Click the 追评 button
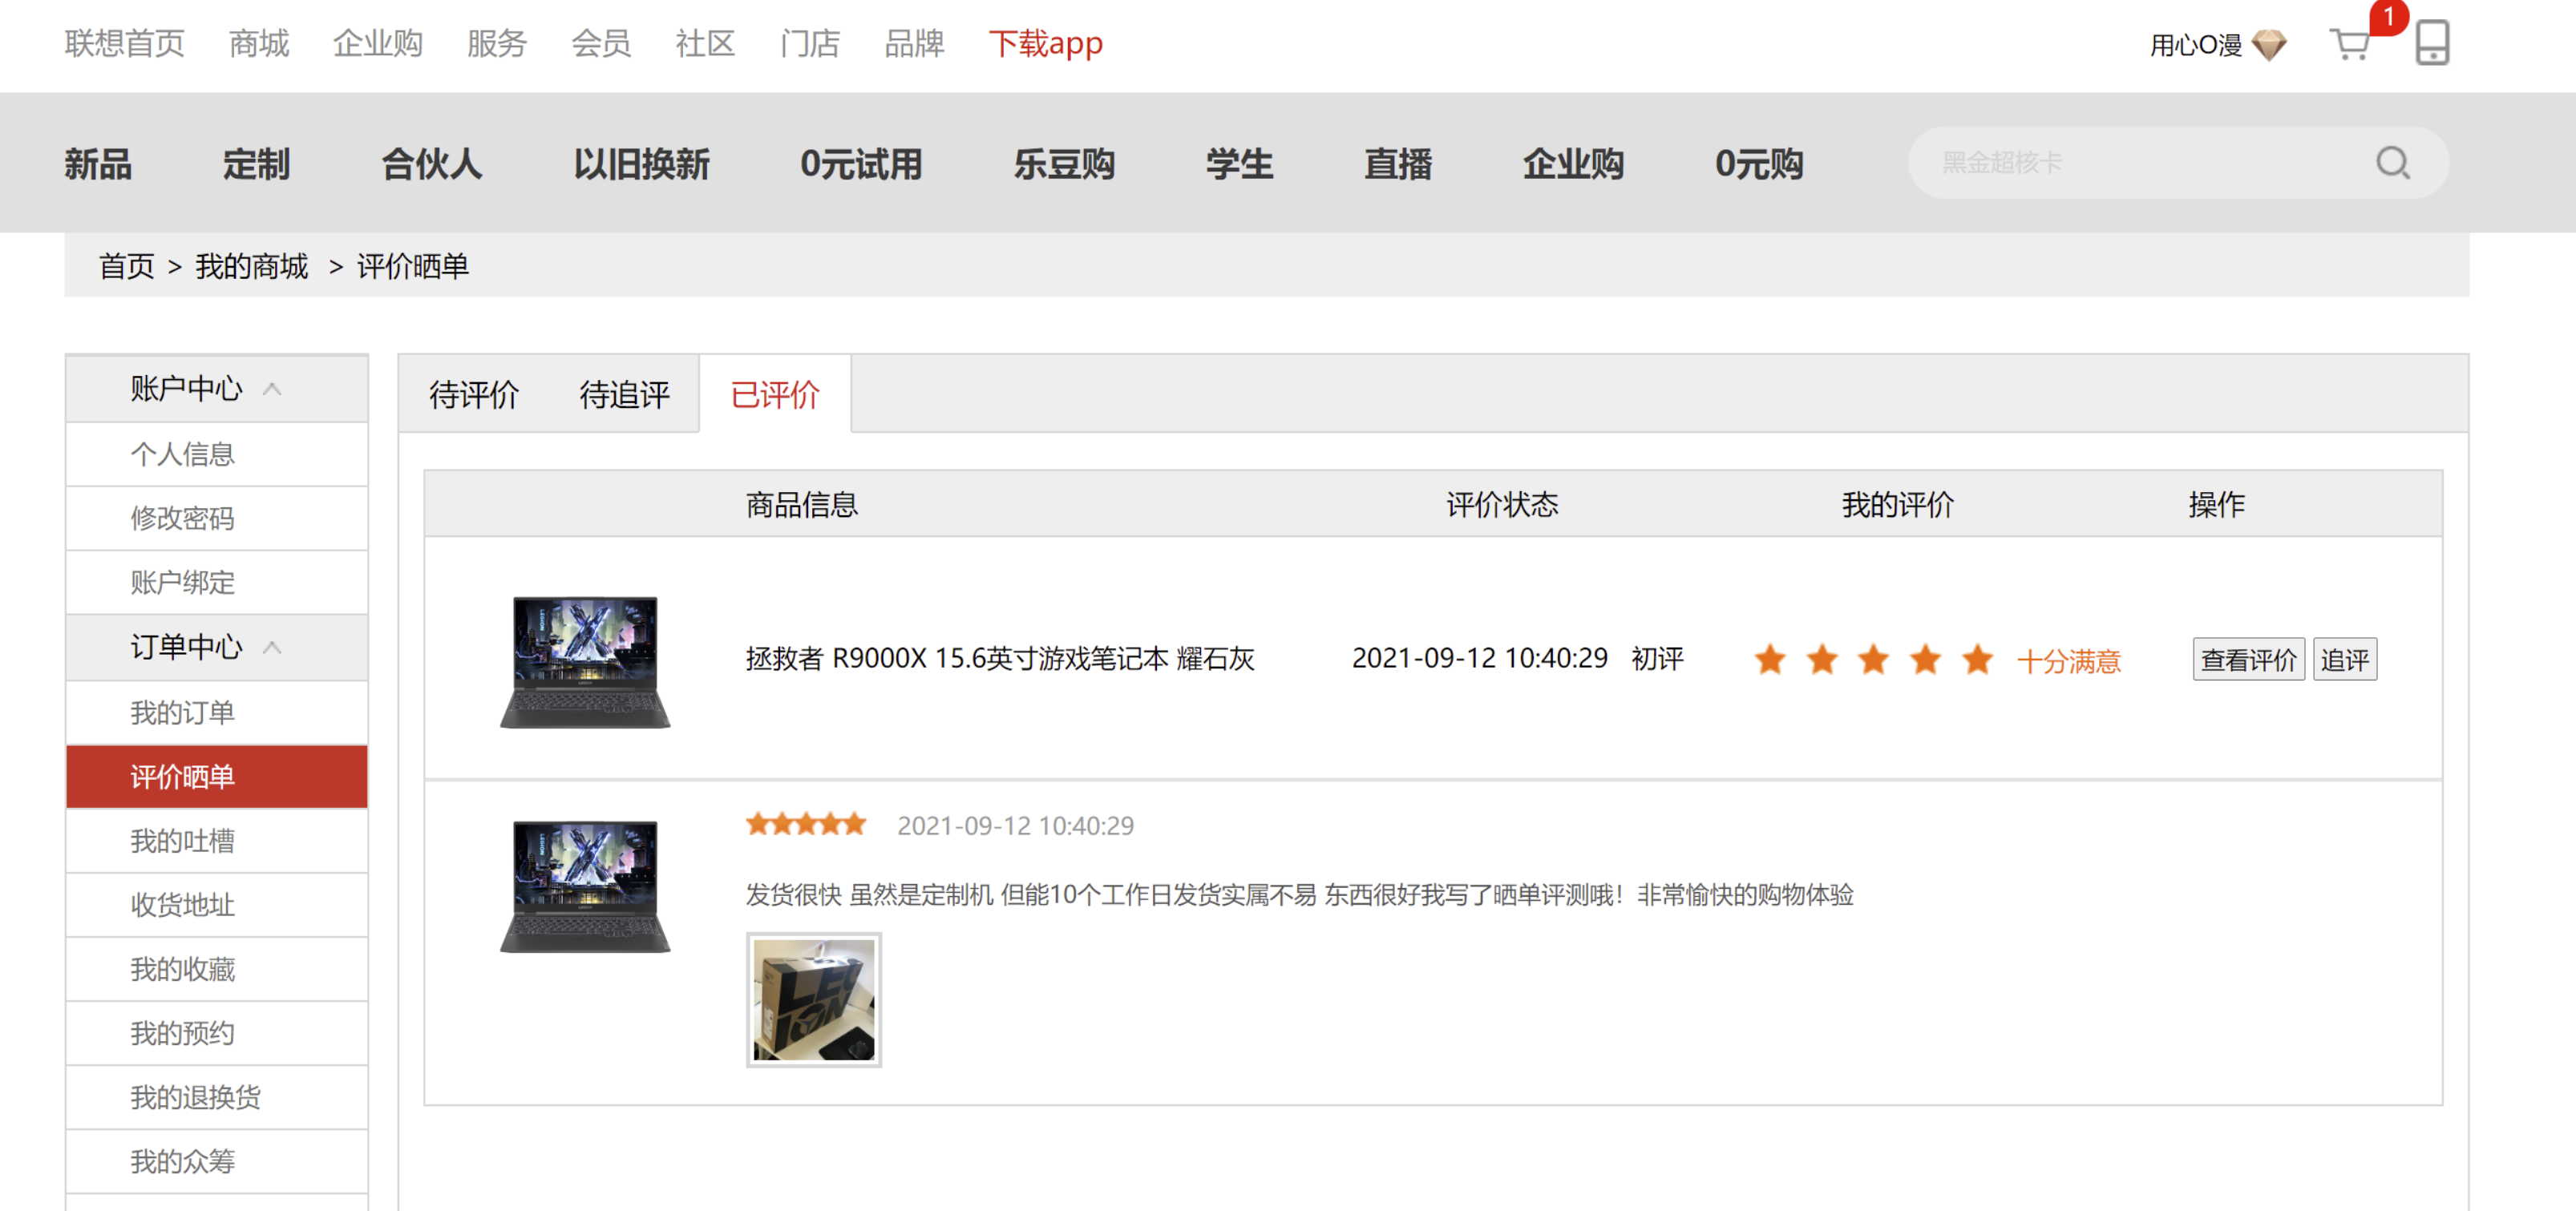 (x=2344, y=659)
